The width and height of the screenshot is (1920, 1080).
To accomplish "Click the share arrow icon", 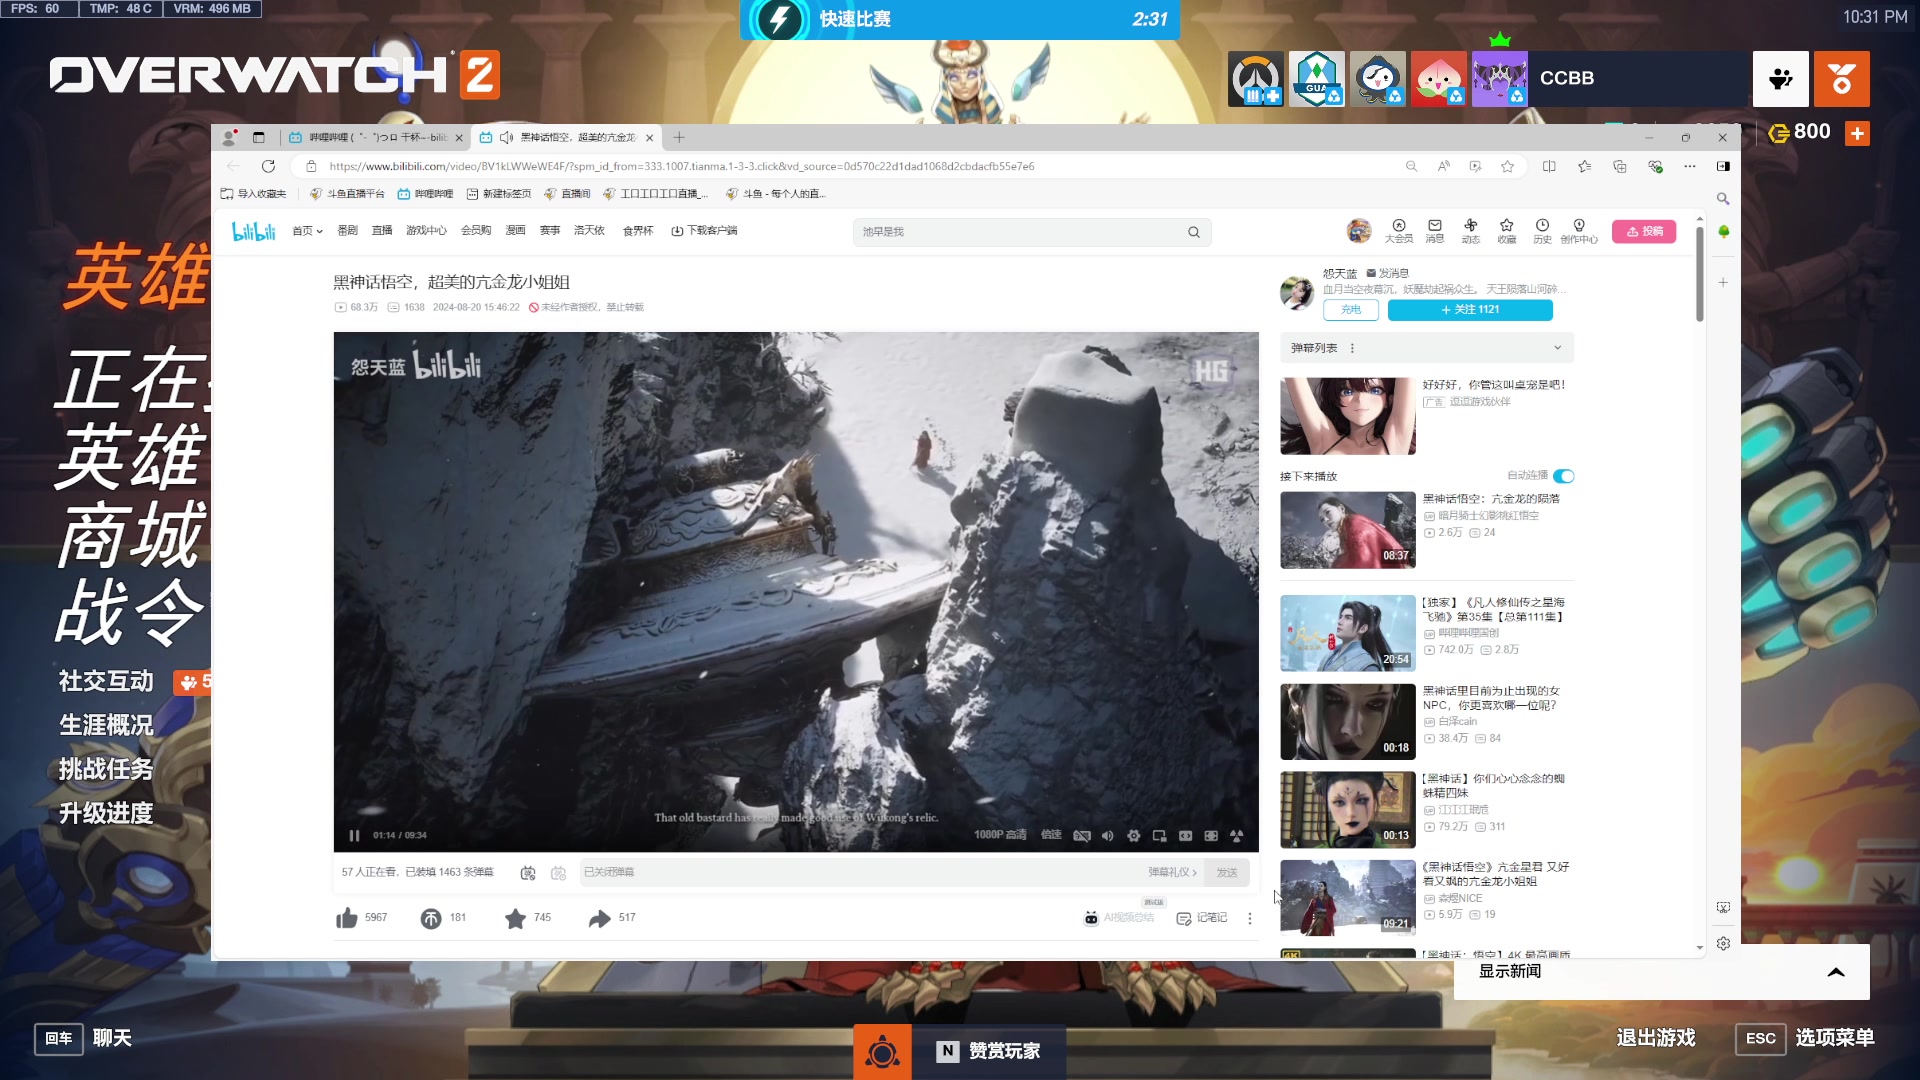I will point(599,918).
